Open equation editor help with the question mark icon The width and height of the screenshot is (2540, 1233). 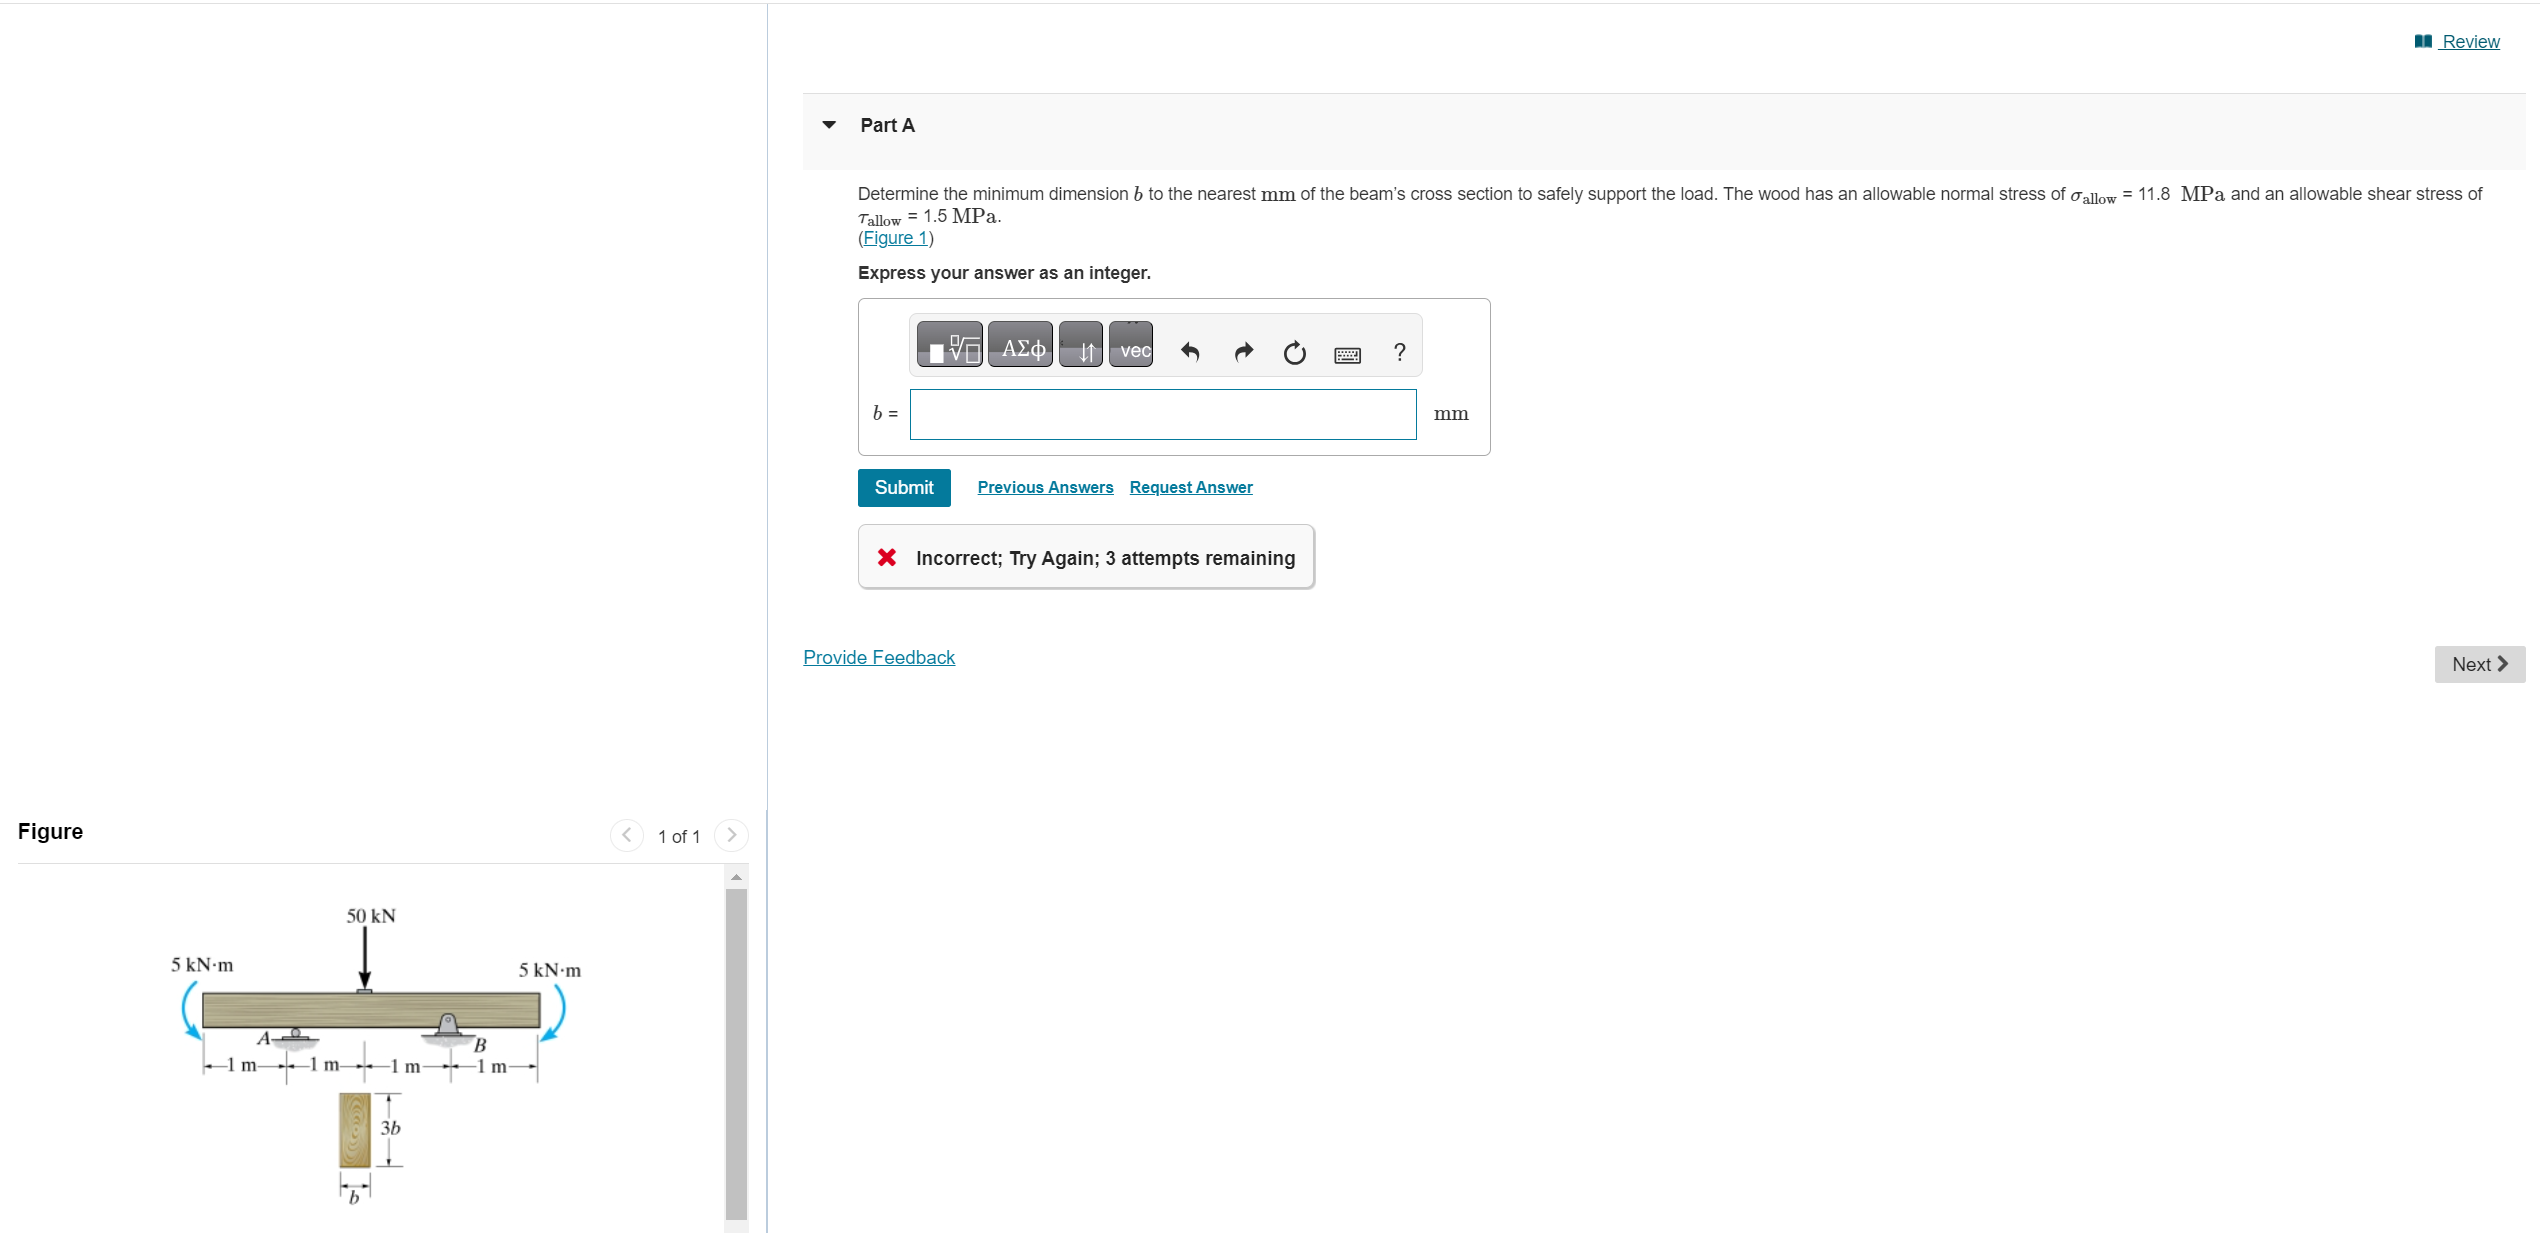1398,352
